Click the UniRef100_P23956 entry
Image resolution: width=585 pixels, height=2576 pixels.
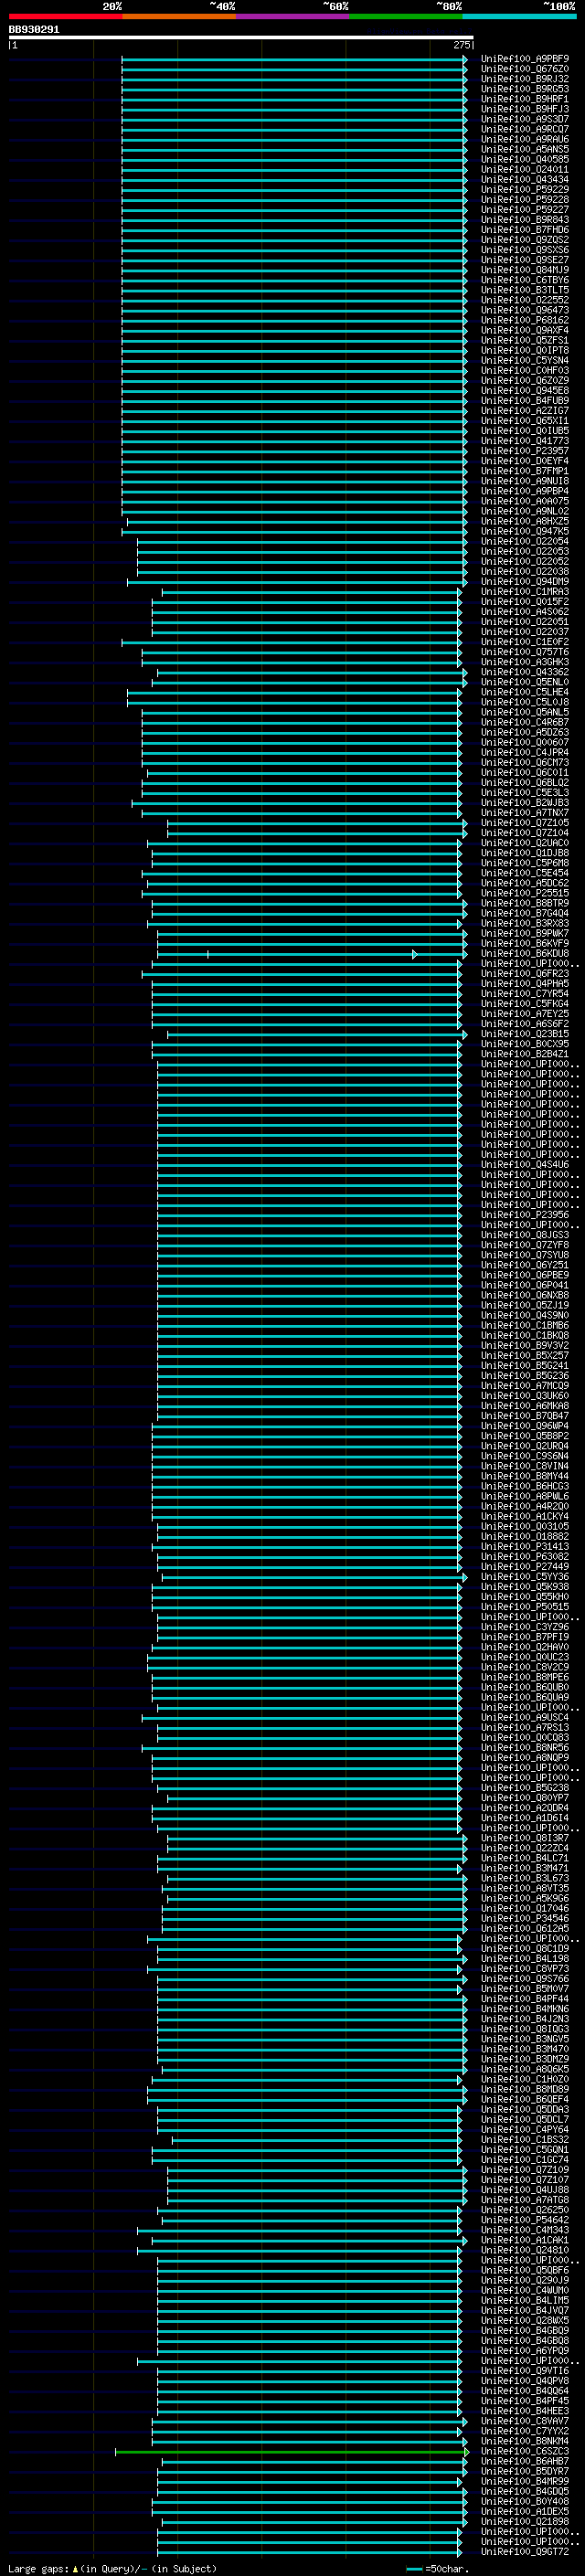pos(524,1214)
